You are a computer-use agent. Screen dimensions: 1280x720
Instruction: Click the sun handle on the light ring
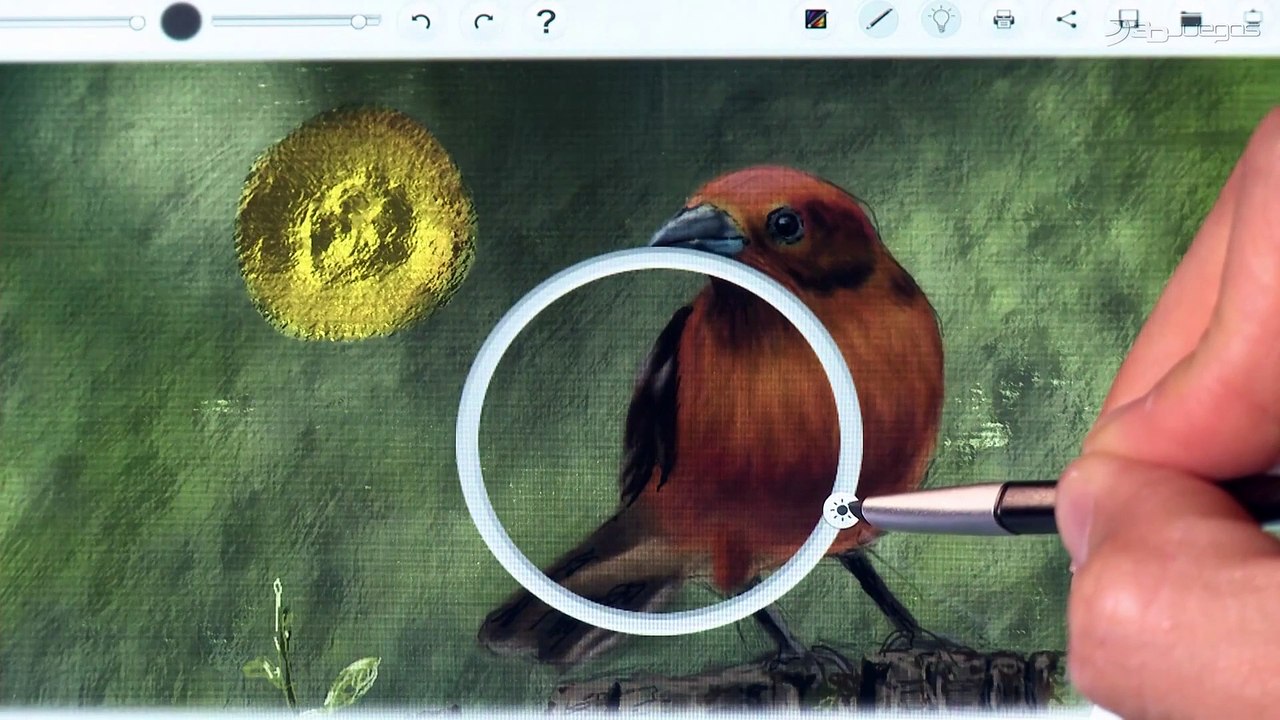tap(843, 511)
